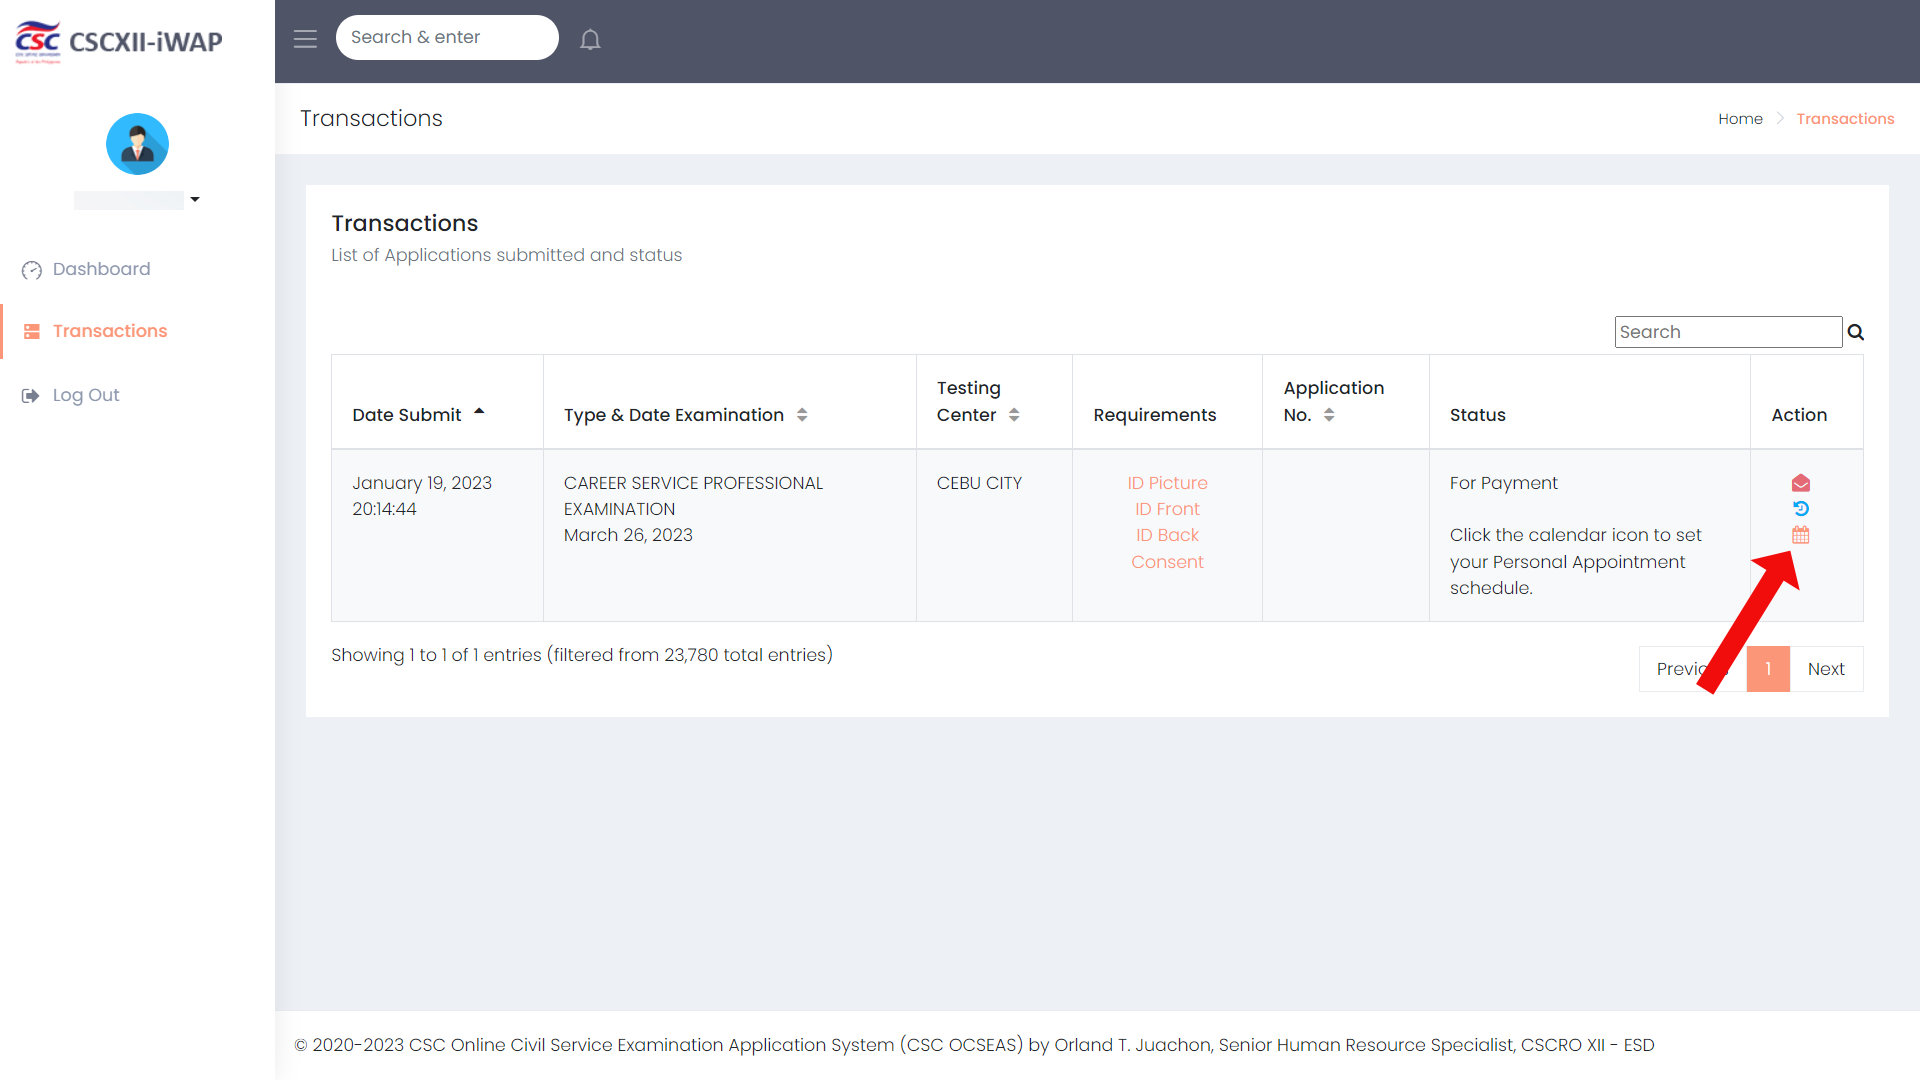
Task: Sort by Type & Date Examination column
Action: (x=729, y=402)
